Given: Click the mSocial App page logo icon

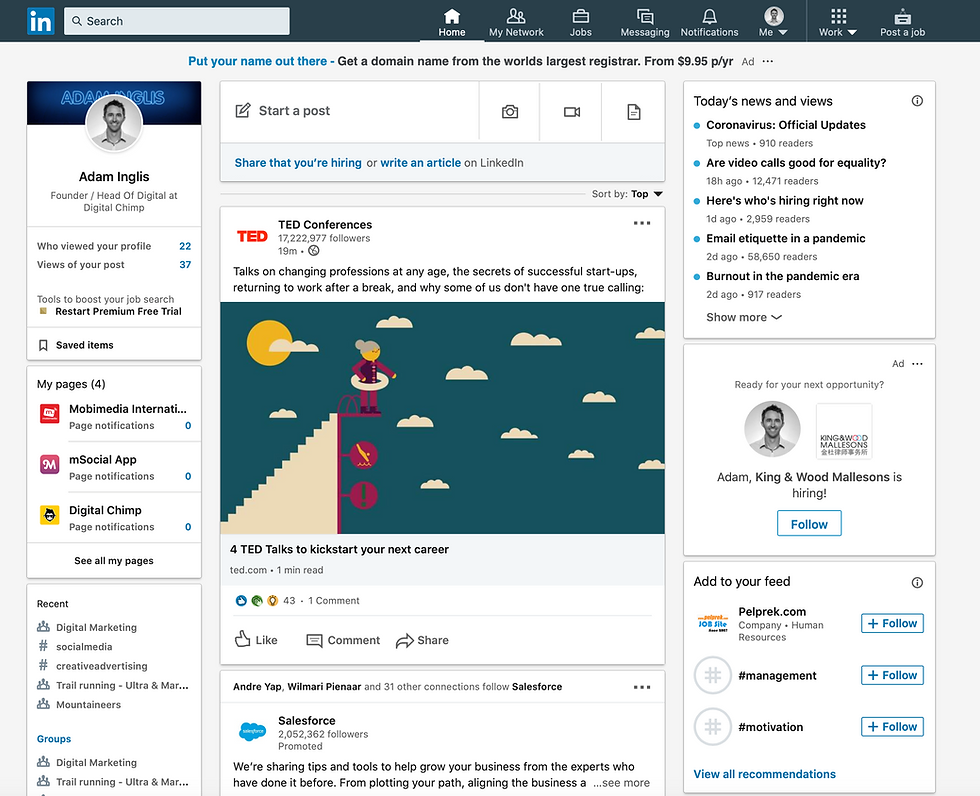Looking at the screenshot, I should [50, 464].
